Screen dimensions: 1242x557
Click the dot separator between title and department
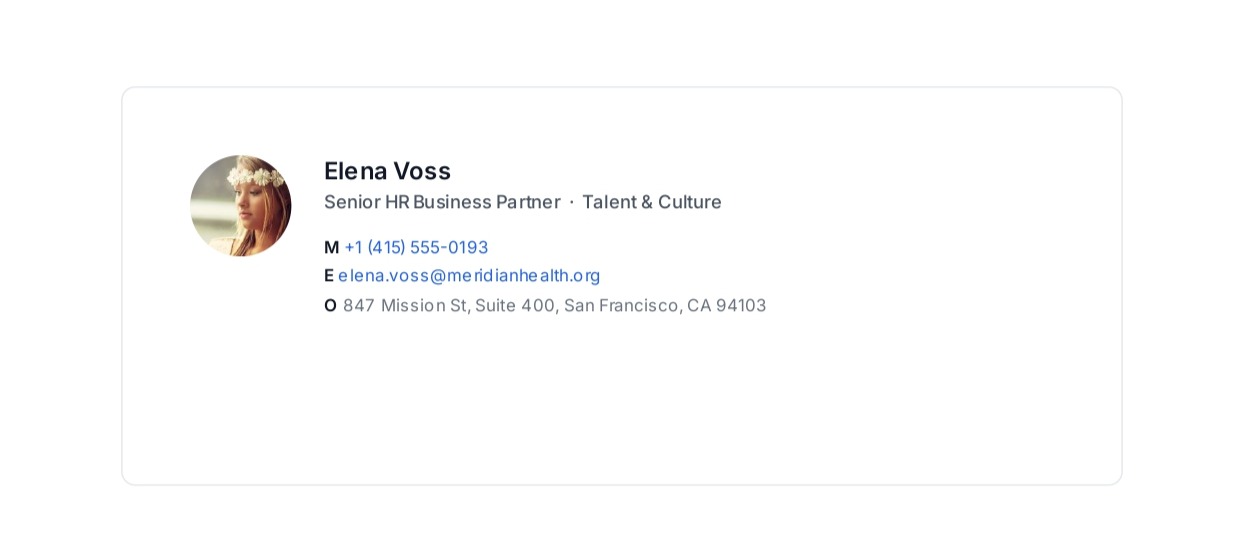click(571, 202)
